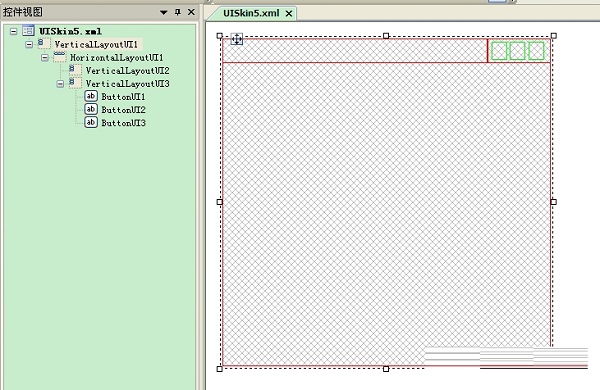Click the move handle icon on canvas
Image resolution: width=600 pixels, height=390 pixels.
click(237, 39)
